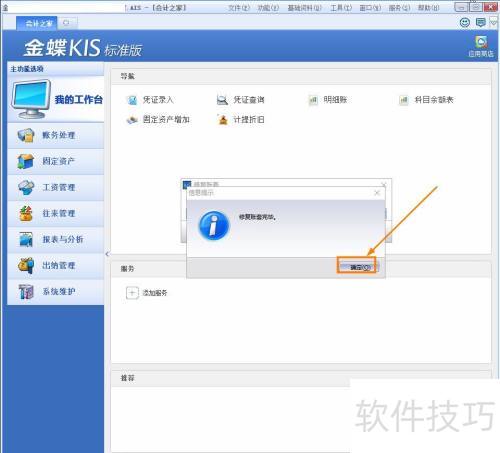500x453 pixels.
Task: Open 凭证录入 icon in navigation
Action: coord(132,100)
